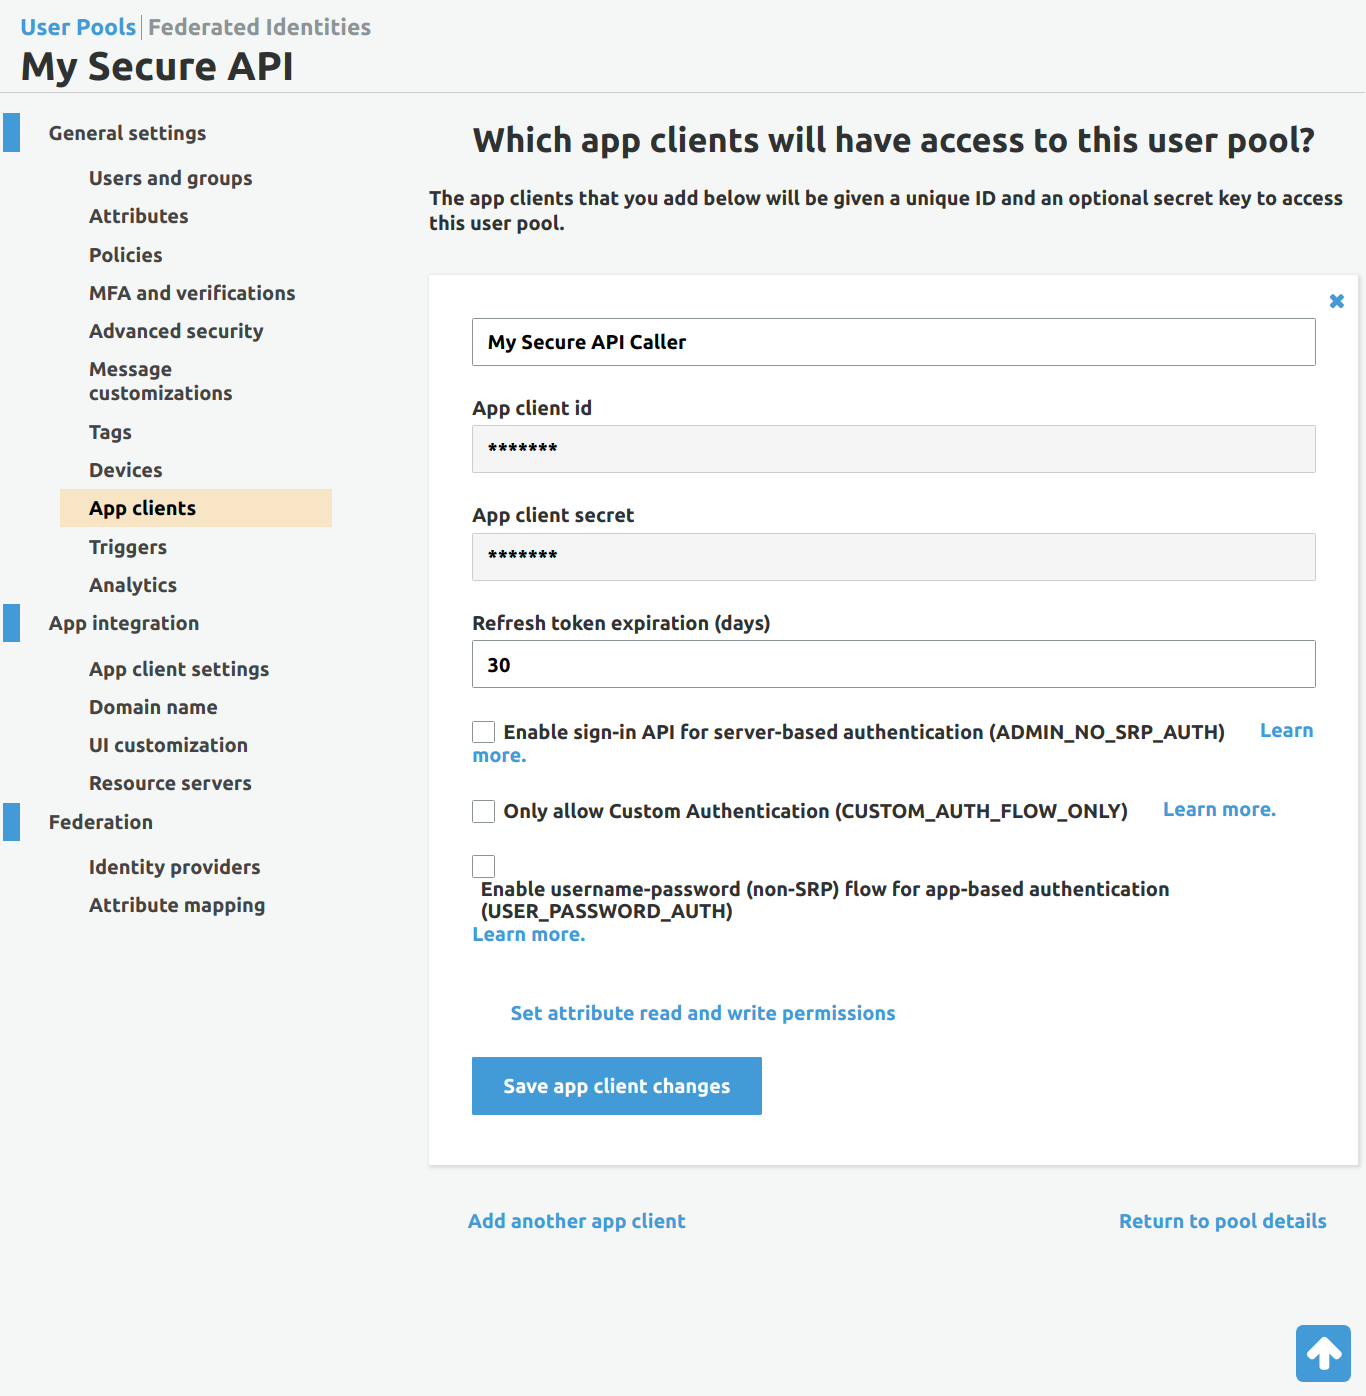This screenshot has height=1396, width=1366.
Task: Go to Domain name settings
Action: click(x=153, y=707)
